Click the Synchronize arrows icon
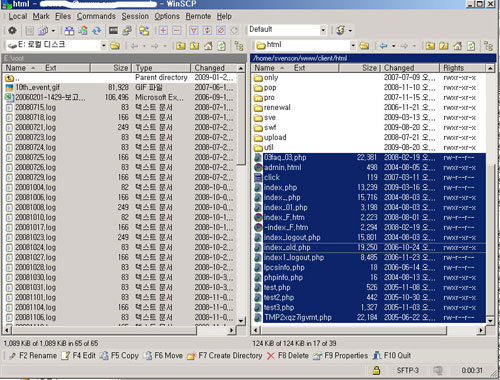This screenshot has width=500, height=380. (97, 31)
